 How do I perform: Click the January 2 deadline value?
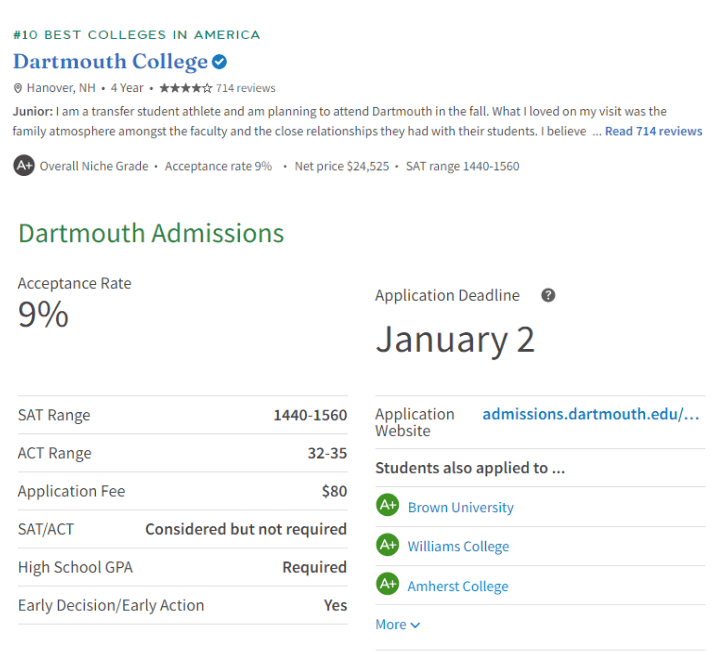[455, 340]
